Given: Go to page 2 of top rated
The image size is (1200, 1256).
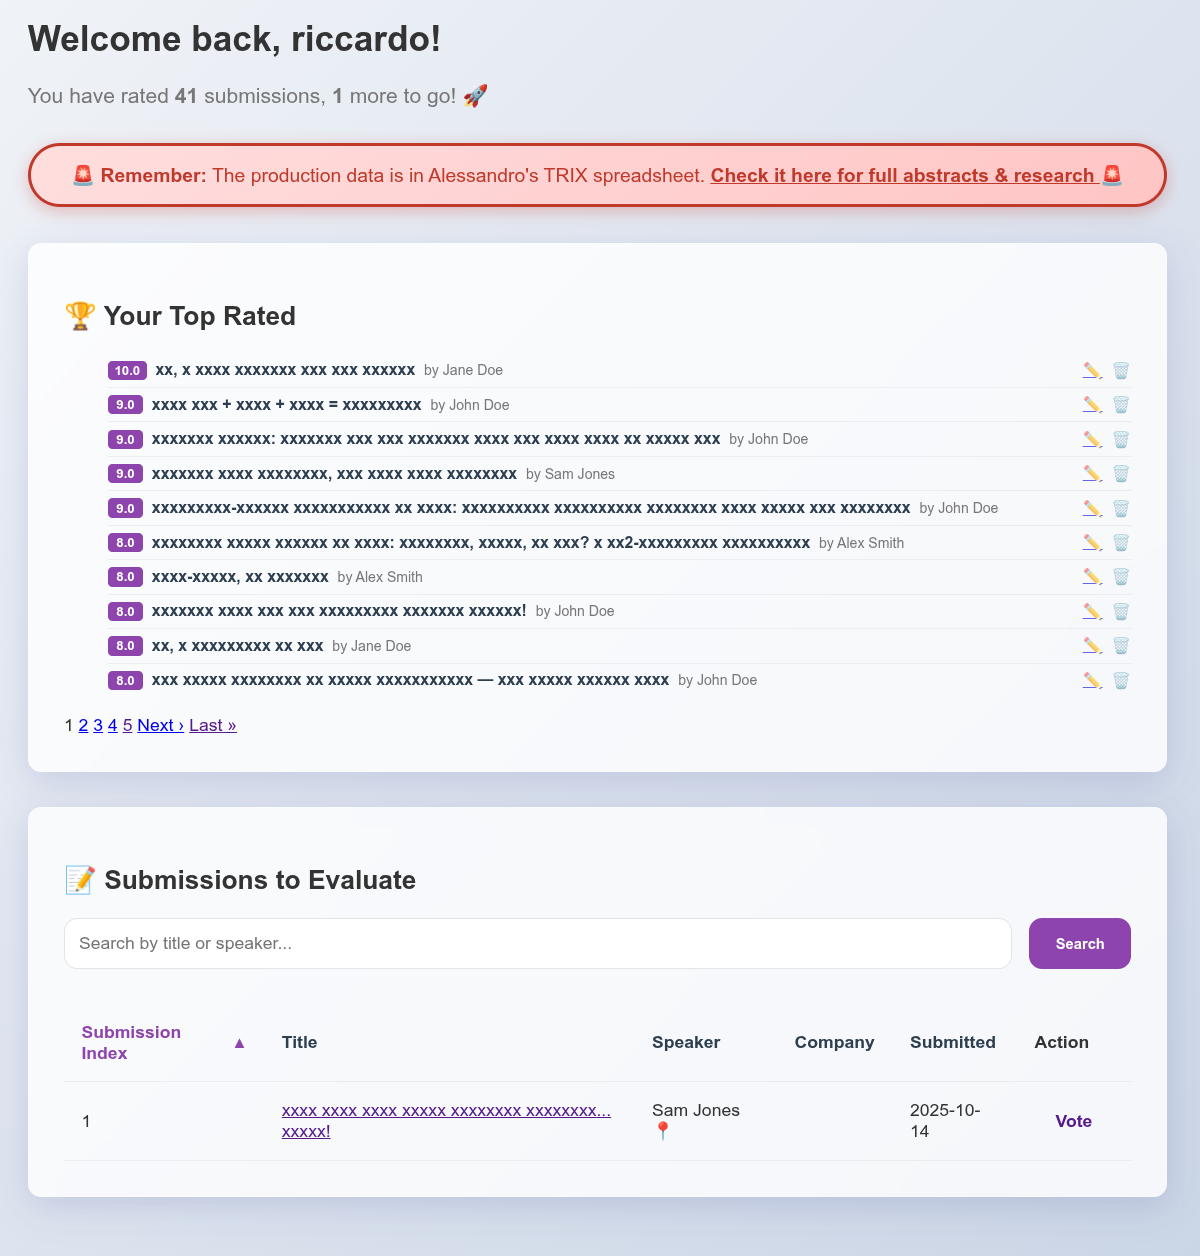Looking at the screenshot, I should pos(83,725).
